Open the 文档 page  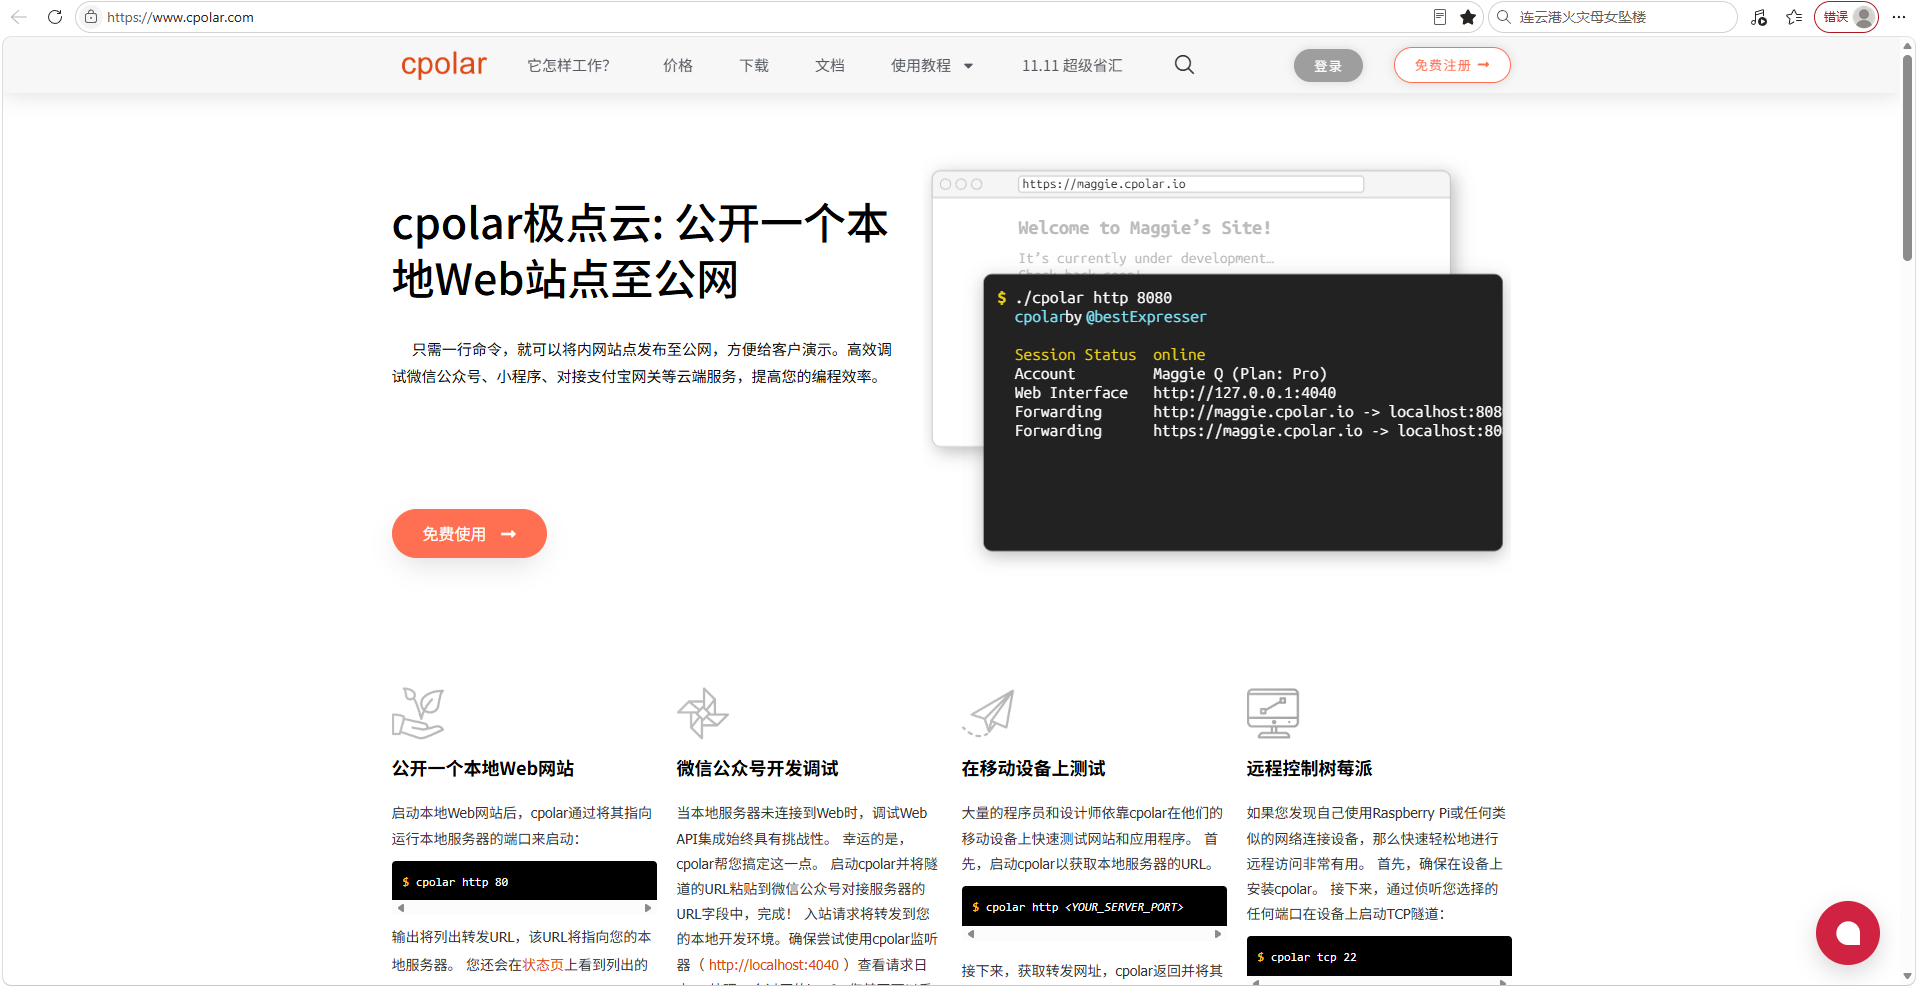pyautogui.click(x=830, y=65)
